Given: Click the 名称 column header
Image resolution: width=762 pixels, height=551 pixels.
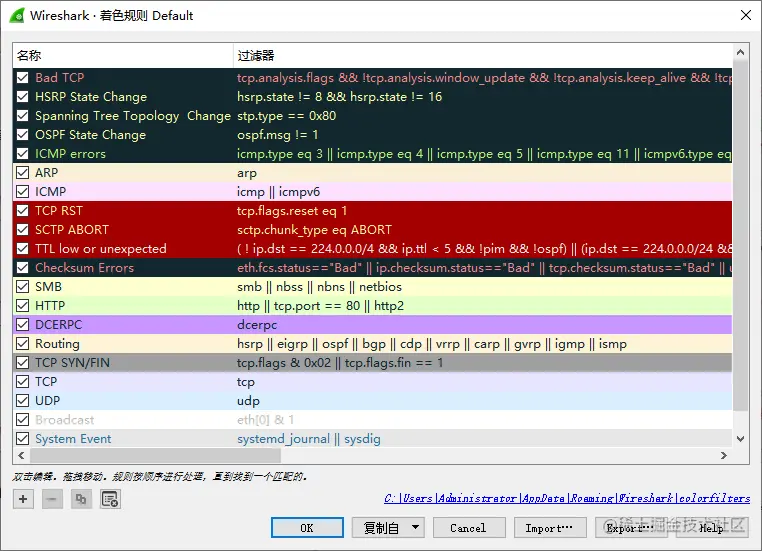Looking at the screenshot, I should tap(123, 55).
